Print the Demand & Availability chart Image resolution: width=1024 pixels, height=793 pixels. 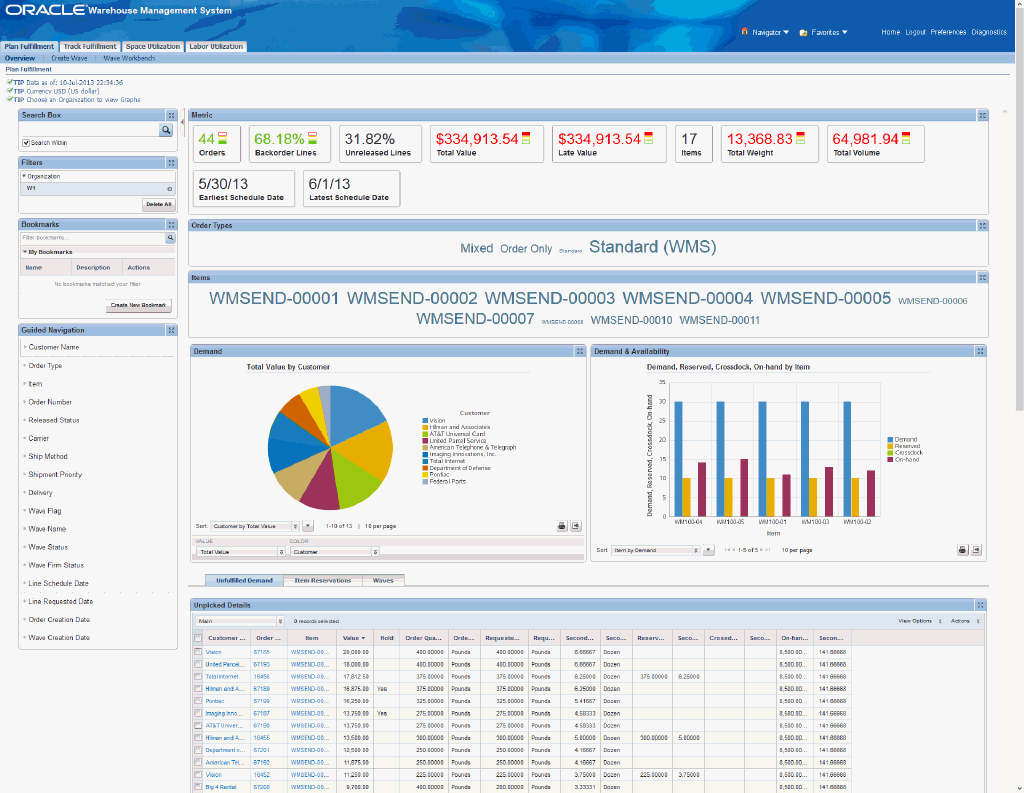[962, 550]
